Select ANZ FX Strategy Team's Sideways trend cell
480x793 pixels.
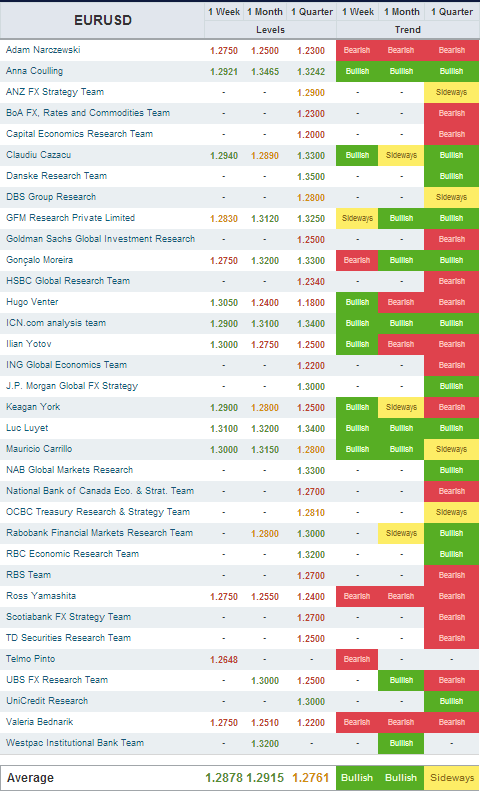tap(451, 92)
